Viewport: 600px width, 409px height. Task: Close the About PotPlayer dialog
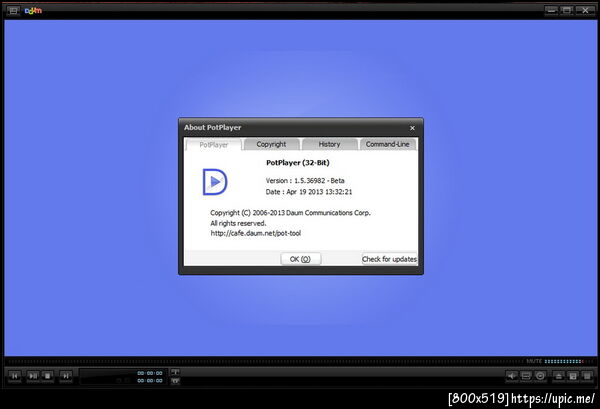coord(412,128)
